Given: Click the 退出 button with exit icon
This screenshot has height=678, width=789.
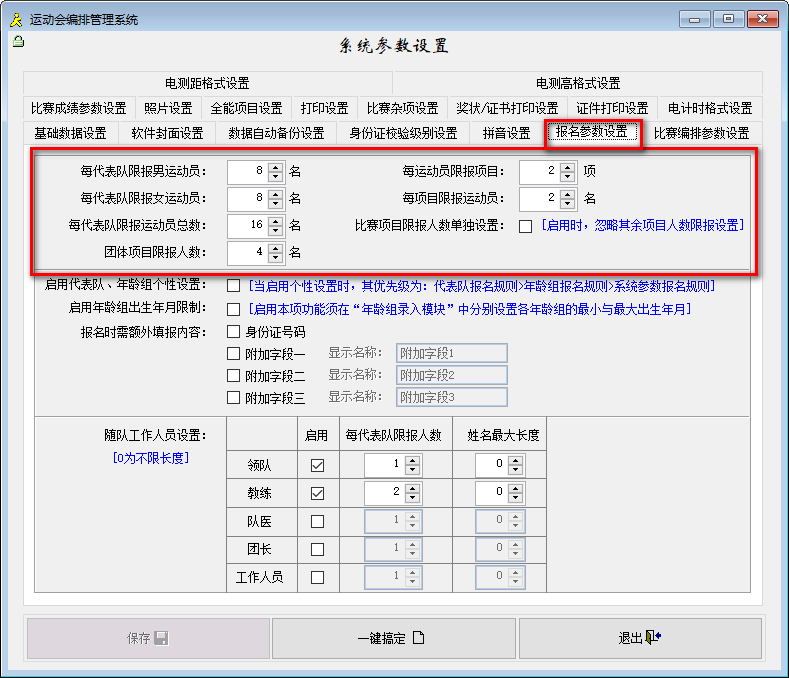Looking at the screenshot, I should pos(640,638).
